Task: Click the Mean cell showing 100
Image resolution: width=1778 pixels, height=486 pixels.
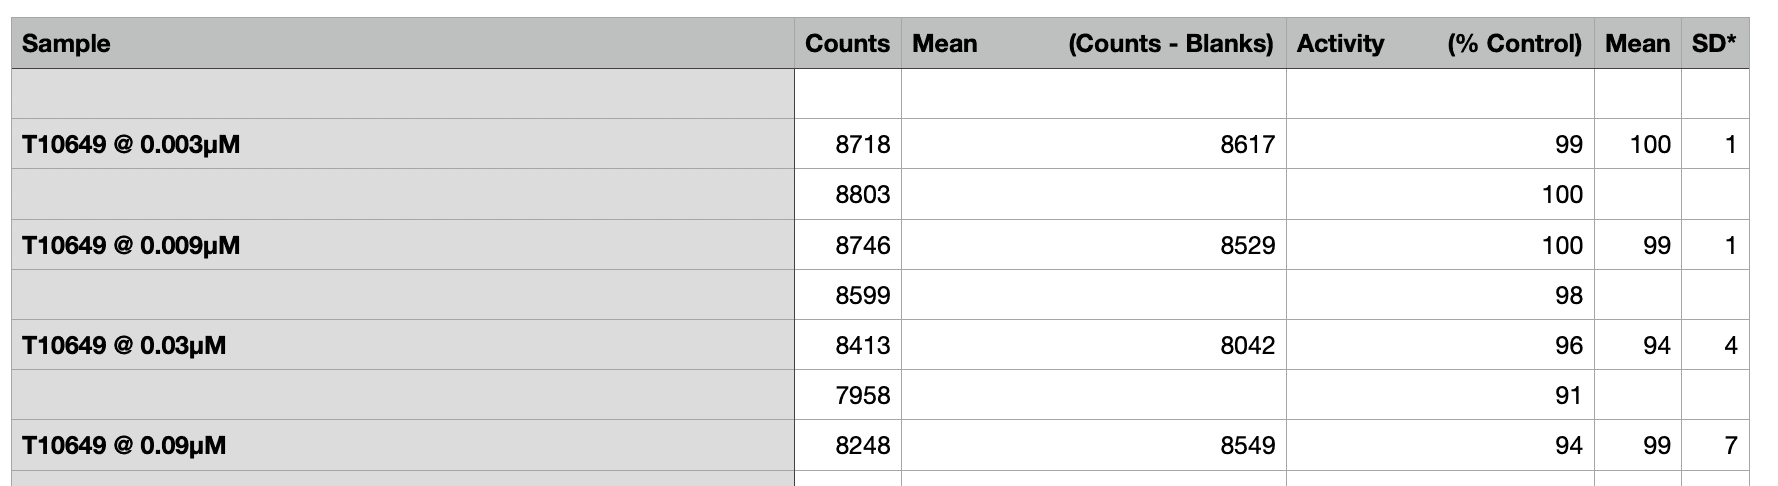Action: pyautogui.click(x=1638, y=144)
